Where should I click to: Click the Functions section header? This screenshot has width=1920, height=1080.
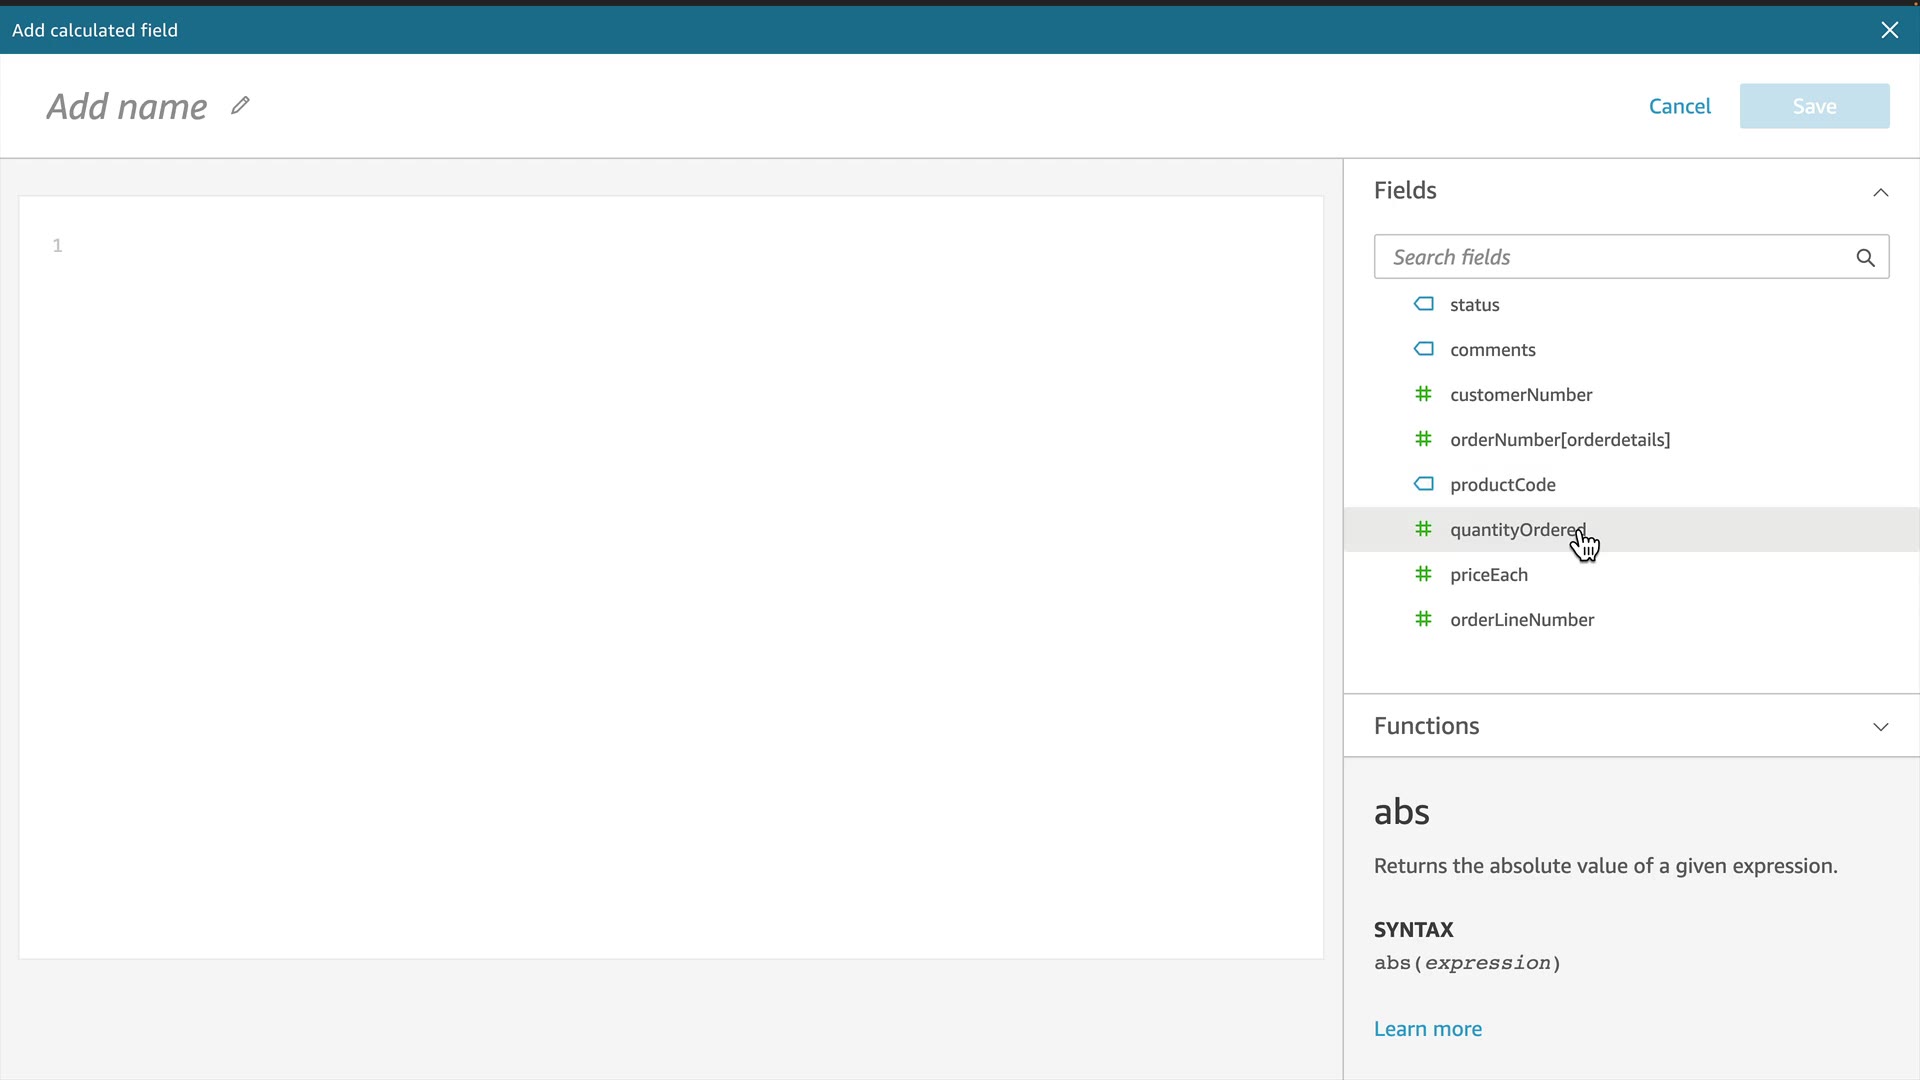point(1426,726)
